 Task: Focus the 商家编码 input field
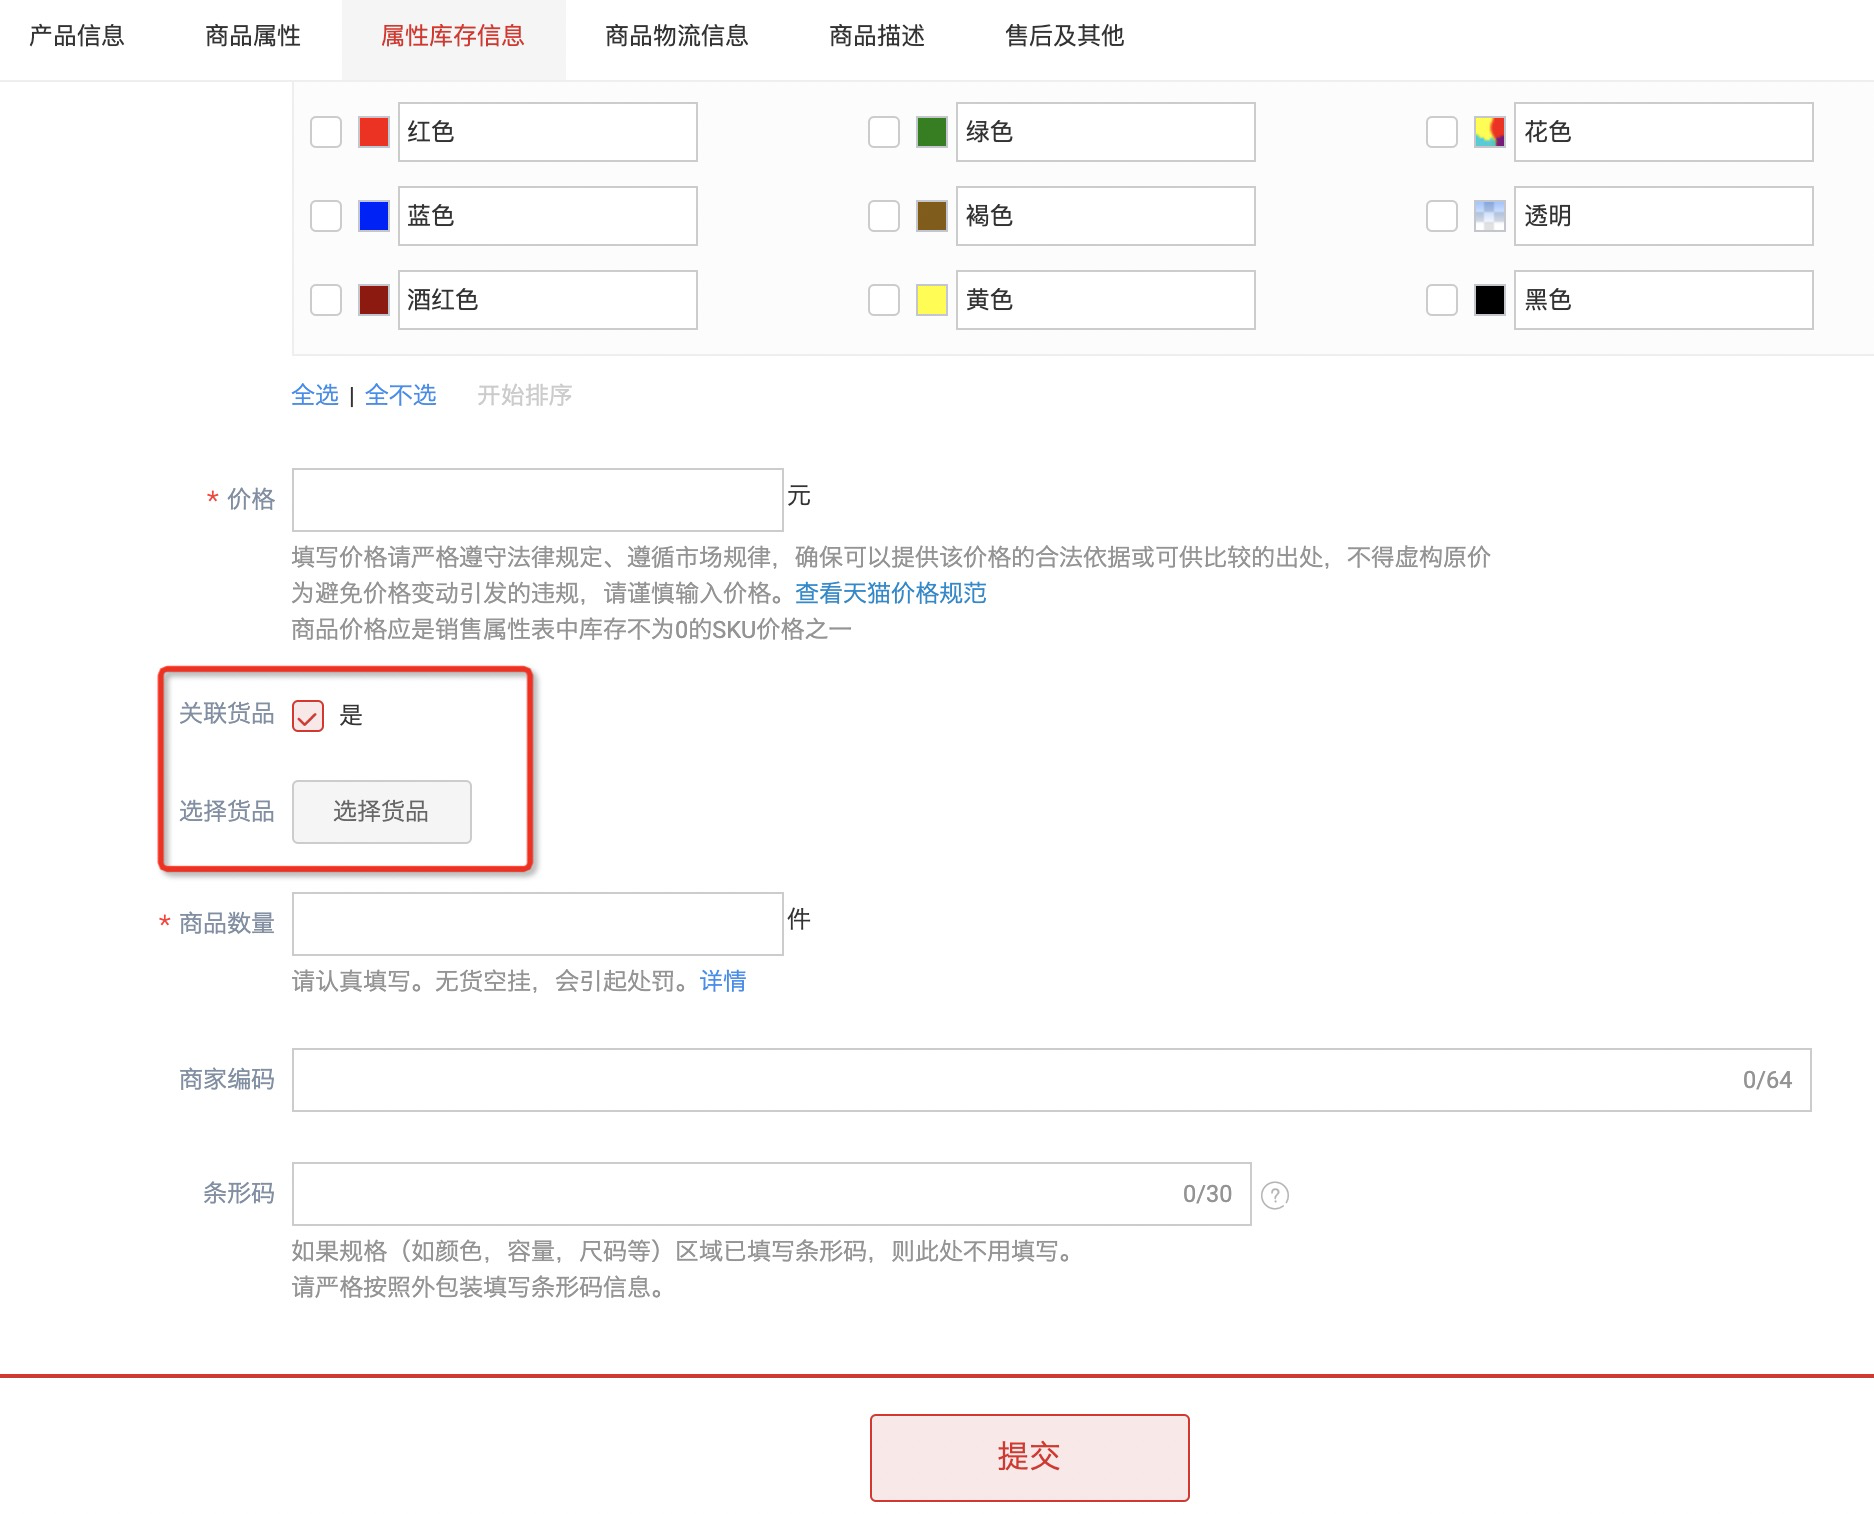click(1052, 1080)
